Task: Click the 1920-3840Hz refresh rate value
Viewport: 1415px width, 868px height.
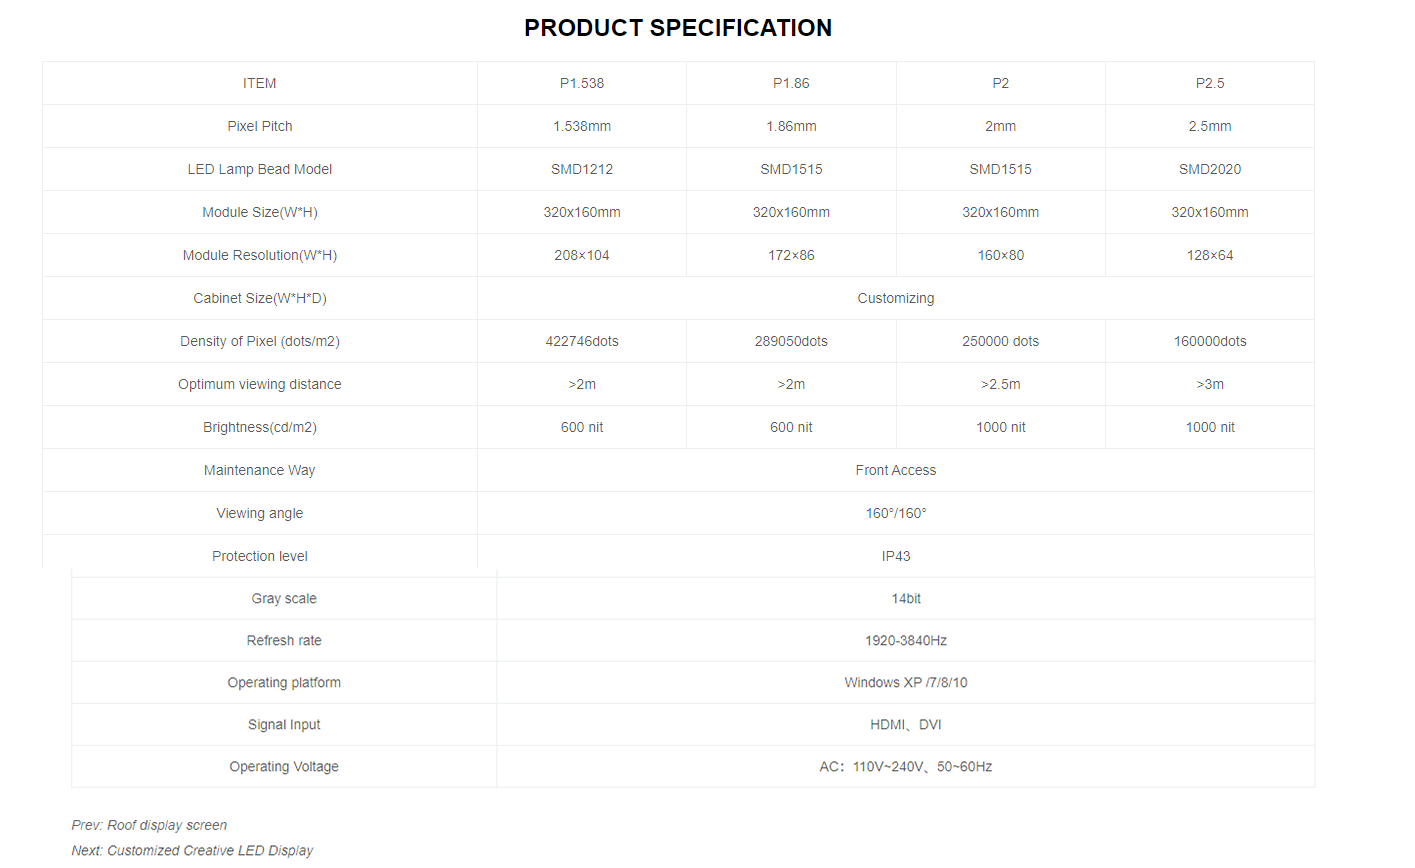Action: [906, 640]
